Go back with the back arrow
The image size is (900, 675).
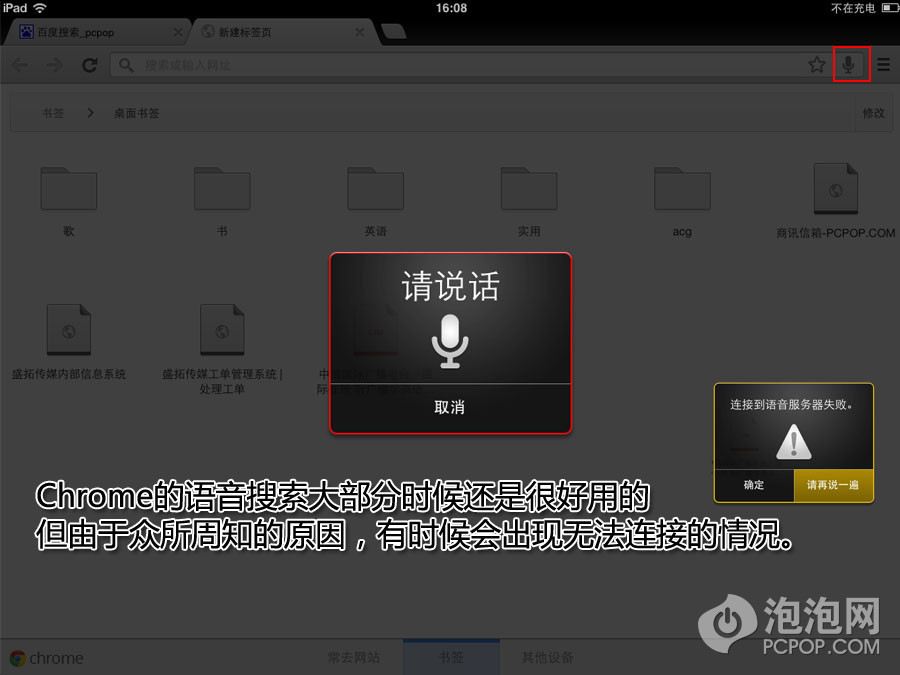pyautogui.click(x=21, y=65)
